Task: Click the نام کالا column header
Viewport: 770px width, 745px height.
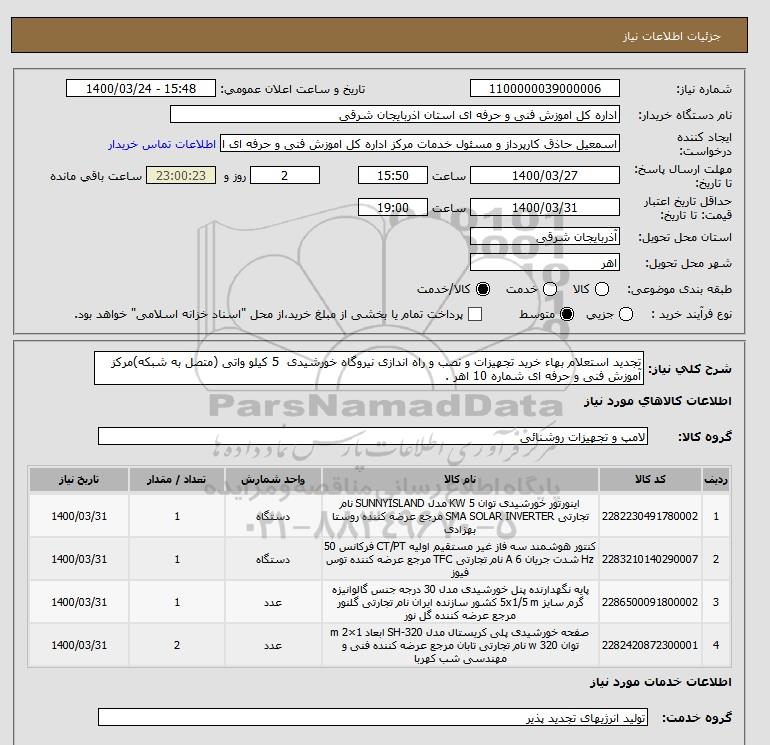Action: point(460,479)
